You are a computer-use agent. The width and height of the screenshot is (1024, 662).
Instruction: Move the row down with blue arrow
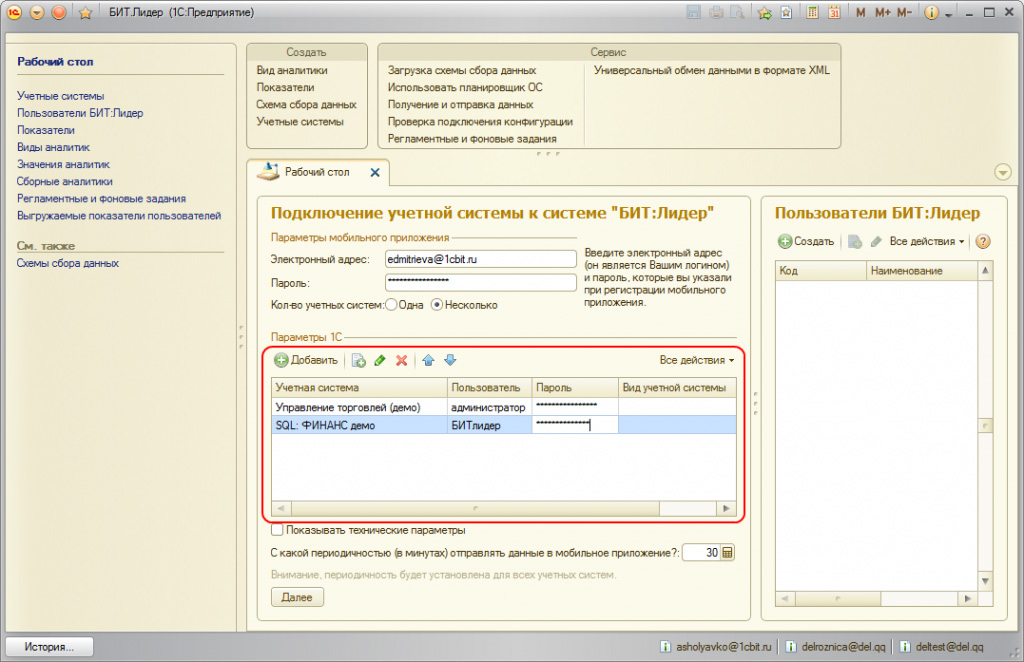coord(450,360)
